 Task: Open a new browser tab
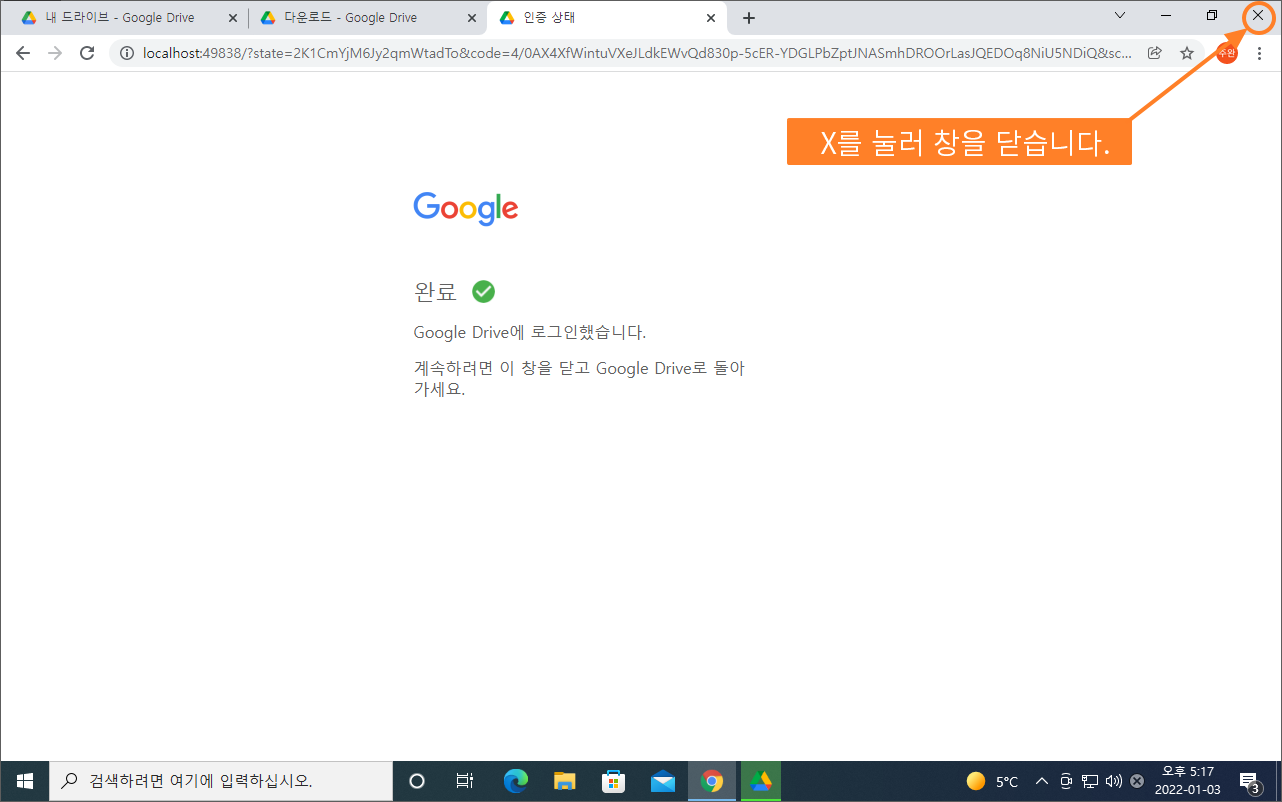[749, 18]
